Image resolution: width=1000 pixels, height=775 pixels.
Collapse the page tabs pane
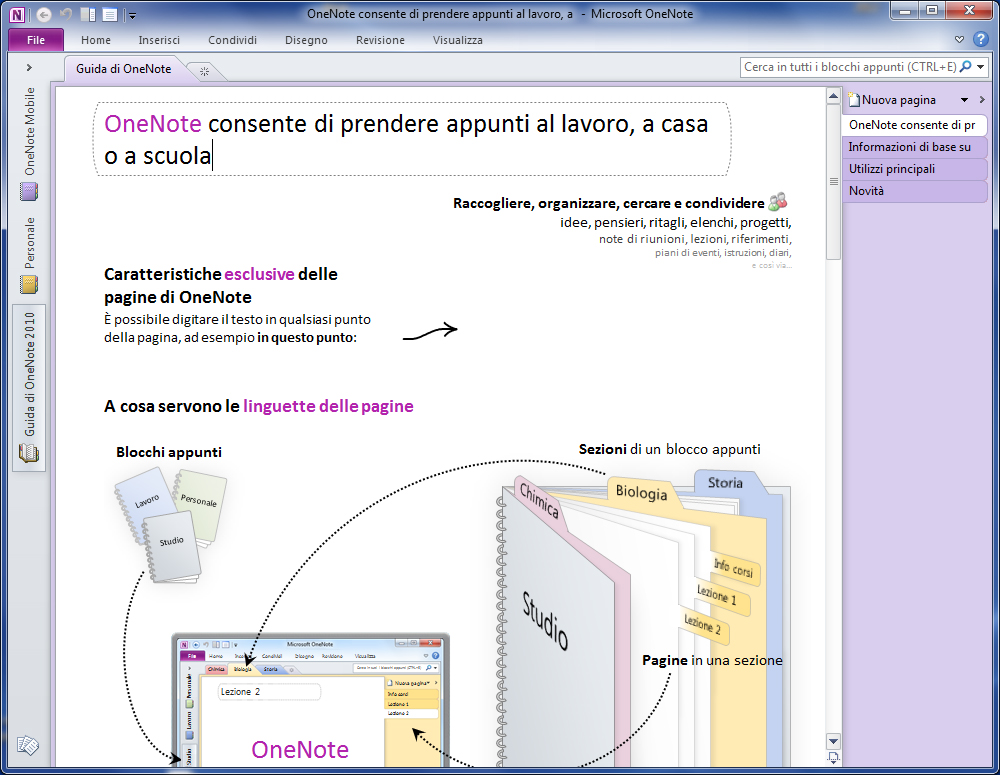[x=981, y=100]
